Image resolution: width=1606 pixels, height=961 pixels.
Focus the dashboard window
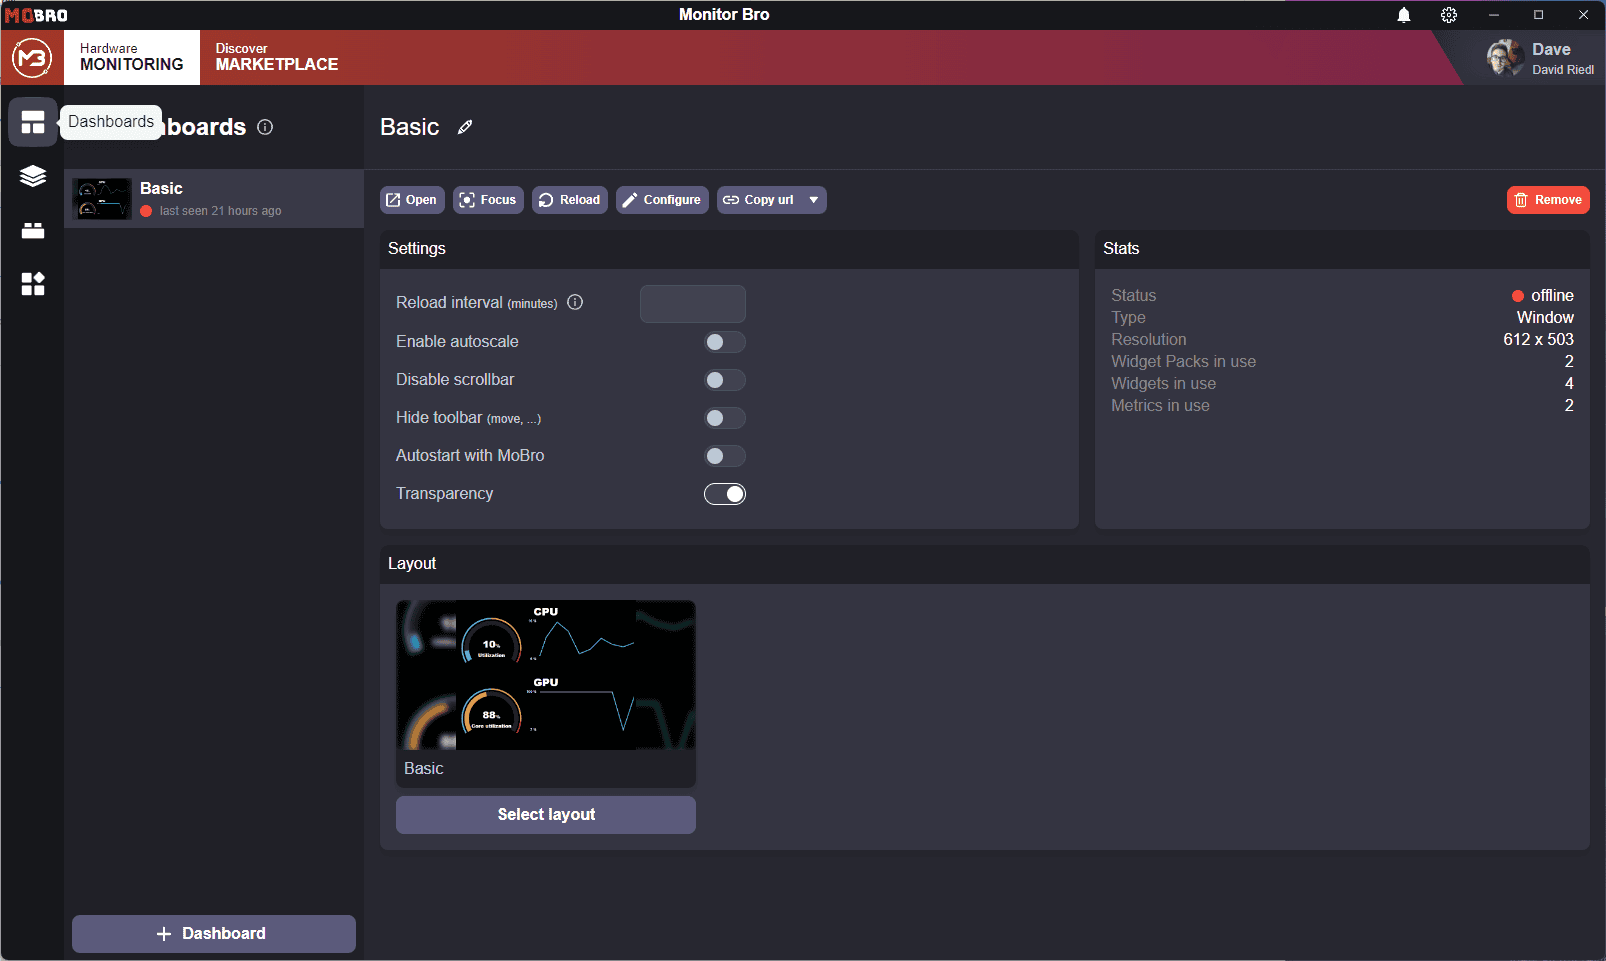(x=488, y=200)
